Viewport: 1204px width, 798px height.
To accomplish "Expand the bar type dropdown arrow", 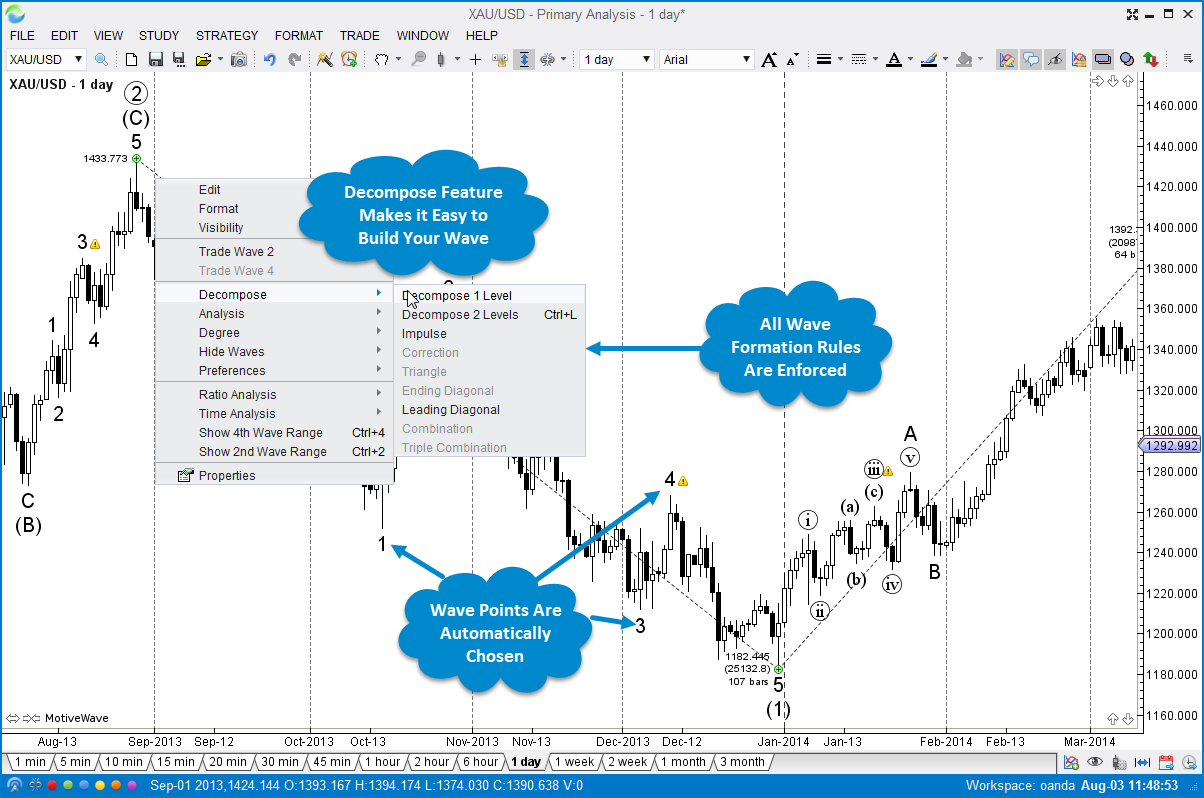I will pos(455,60).
